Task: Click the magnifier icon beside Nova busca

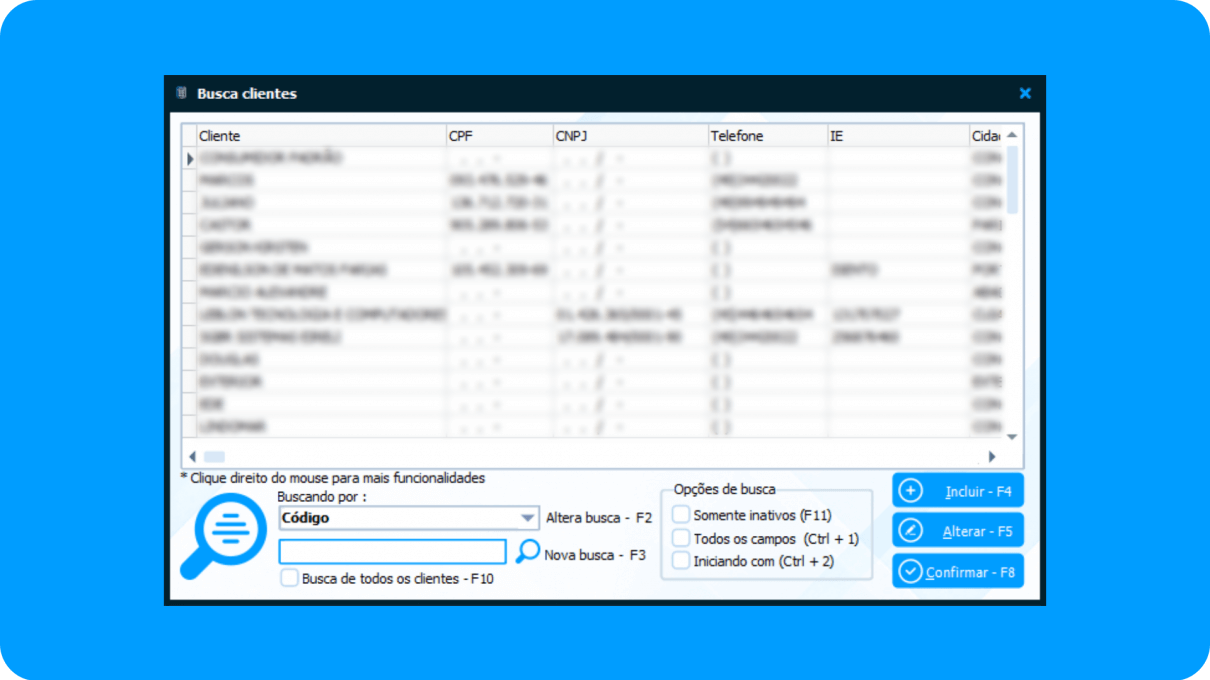Action: [x=527, y=551]
